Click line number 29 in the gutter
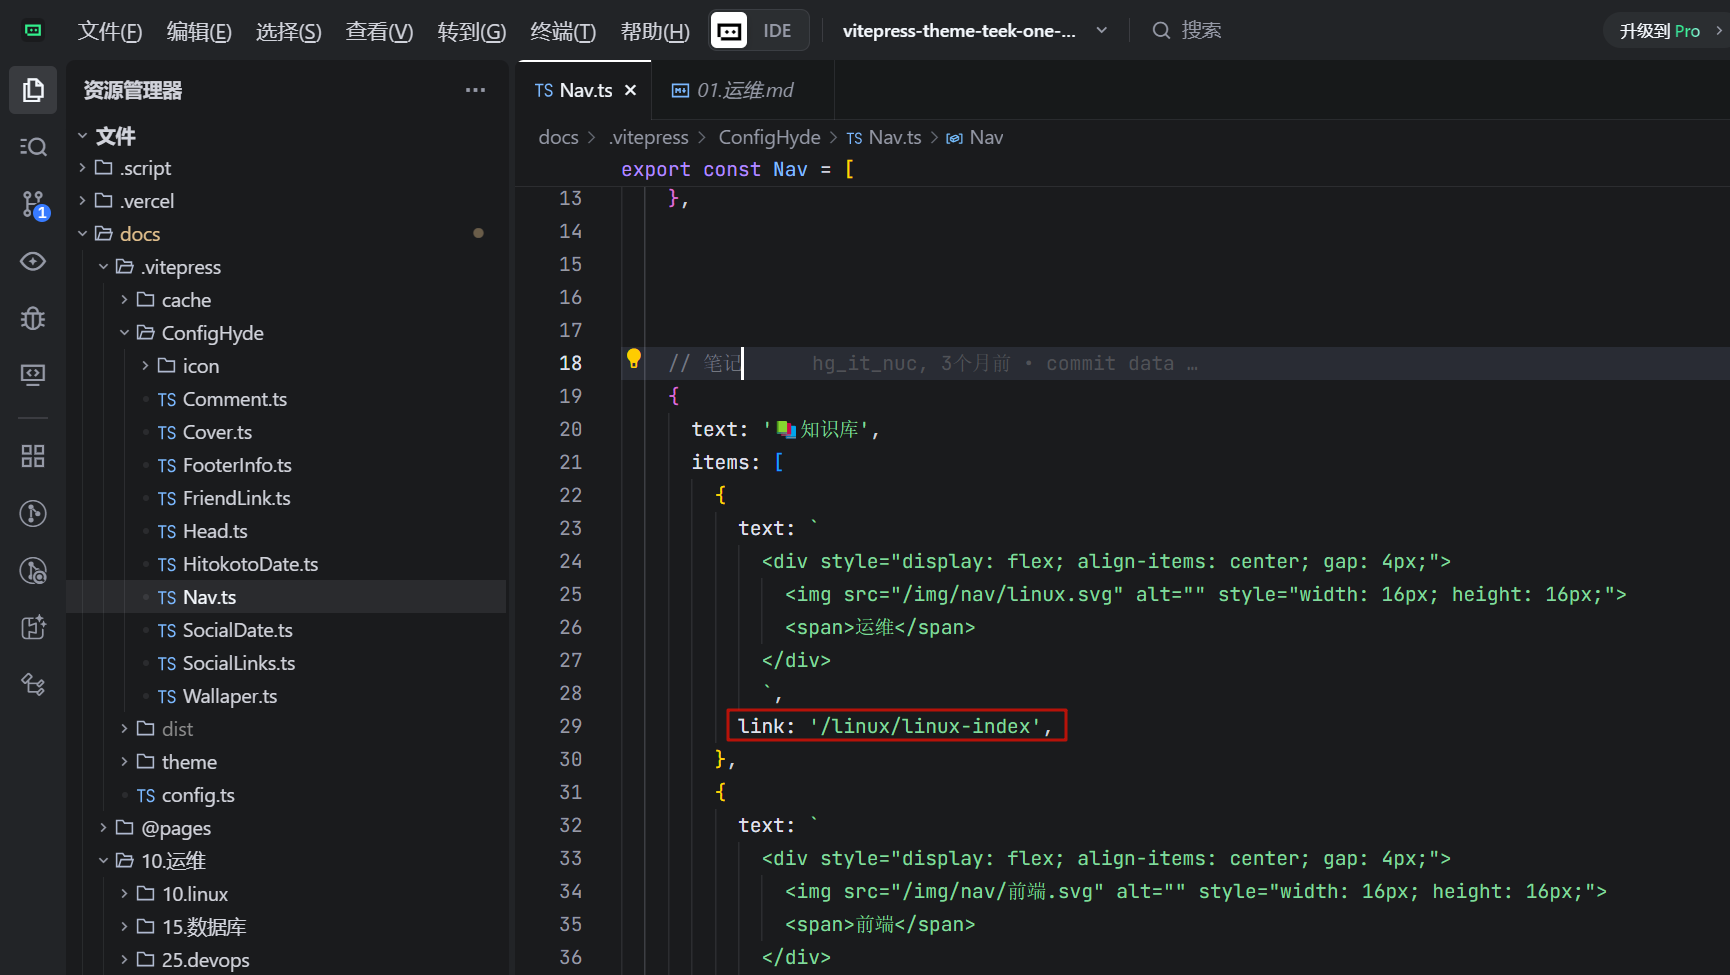 point(570,726)
